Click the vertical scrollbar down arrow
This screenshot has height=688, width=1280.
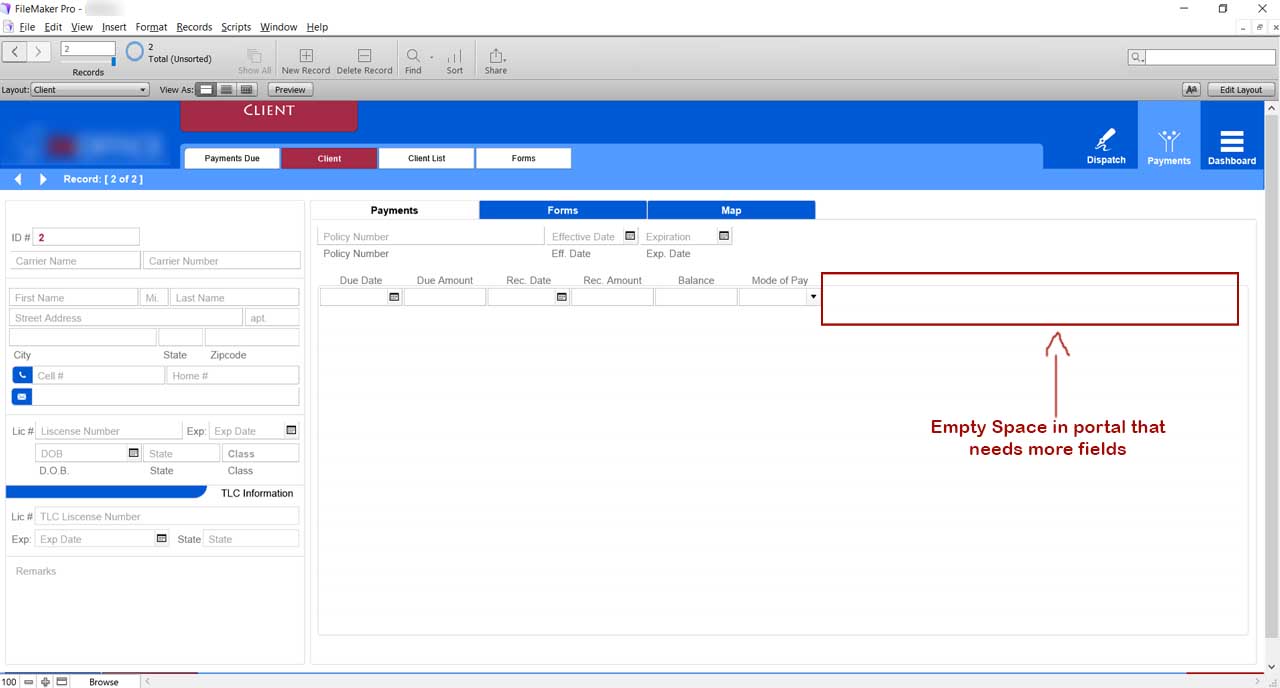point(1272,666)
